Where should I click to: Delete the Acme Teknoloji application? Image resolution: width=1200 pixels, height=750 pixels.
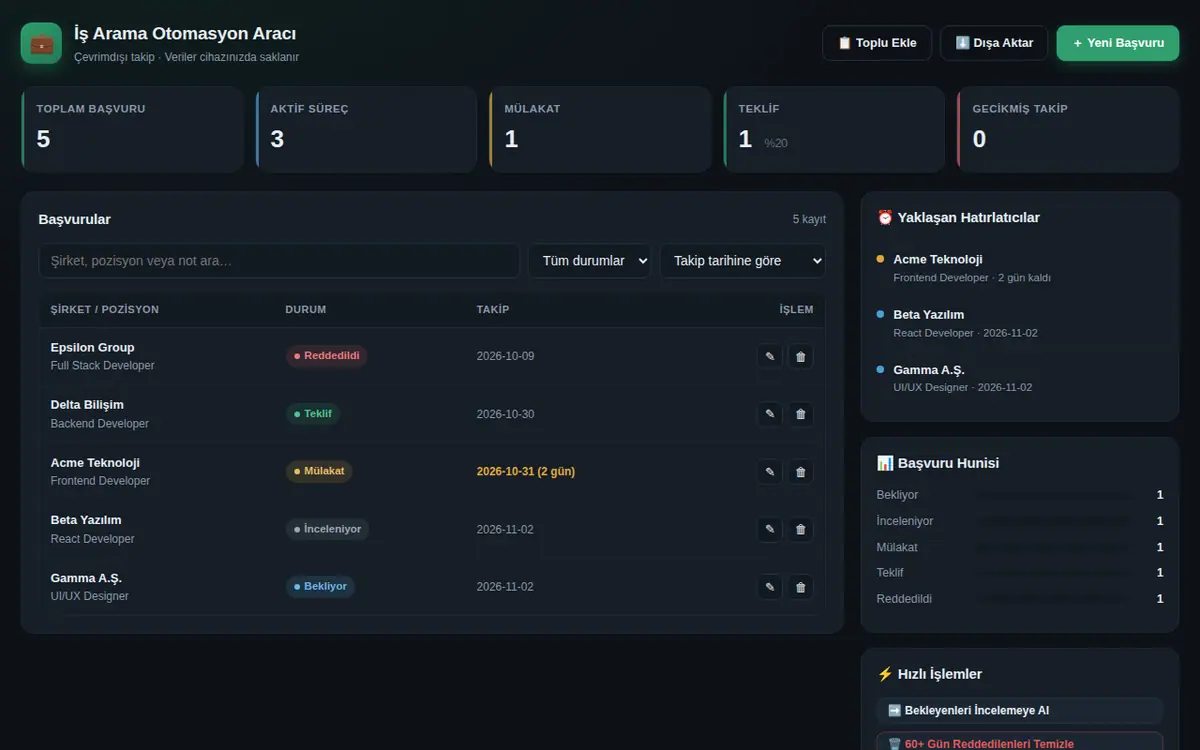point(801,471)
